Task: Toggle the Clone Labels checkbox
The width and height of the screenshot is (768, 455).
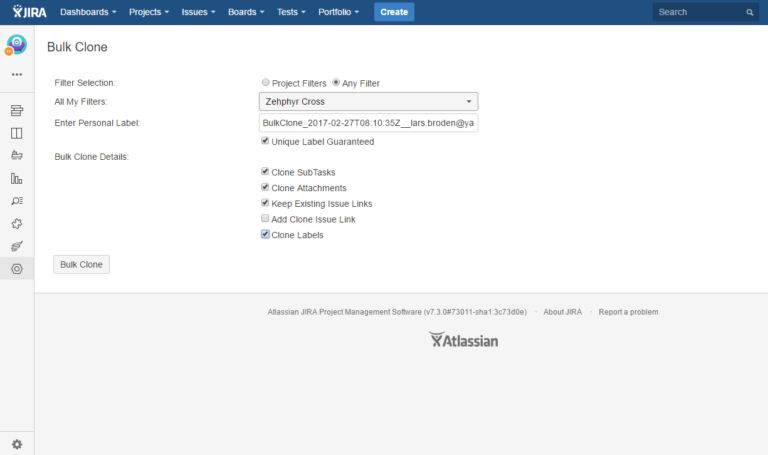Action: (x=265, y=234)
